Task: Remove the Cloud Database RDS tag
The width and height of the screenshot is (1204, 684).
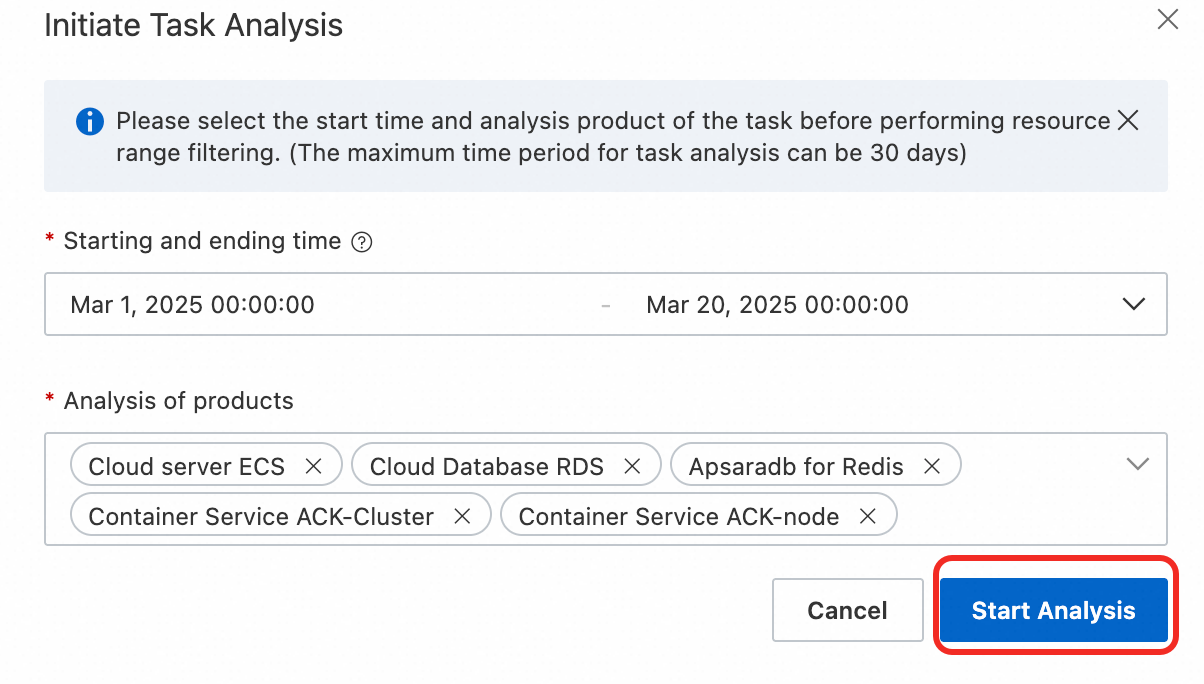Action: [x=632, y=466]
